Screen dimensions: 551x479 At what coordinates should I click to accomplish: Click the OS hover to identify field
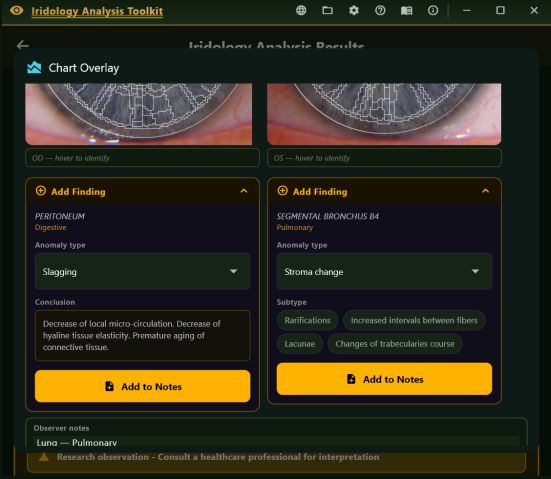point(384,158)
